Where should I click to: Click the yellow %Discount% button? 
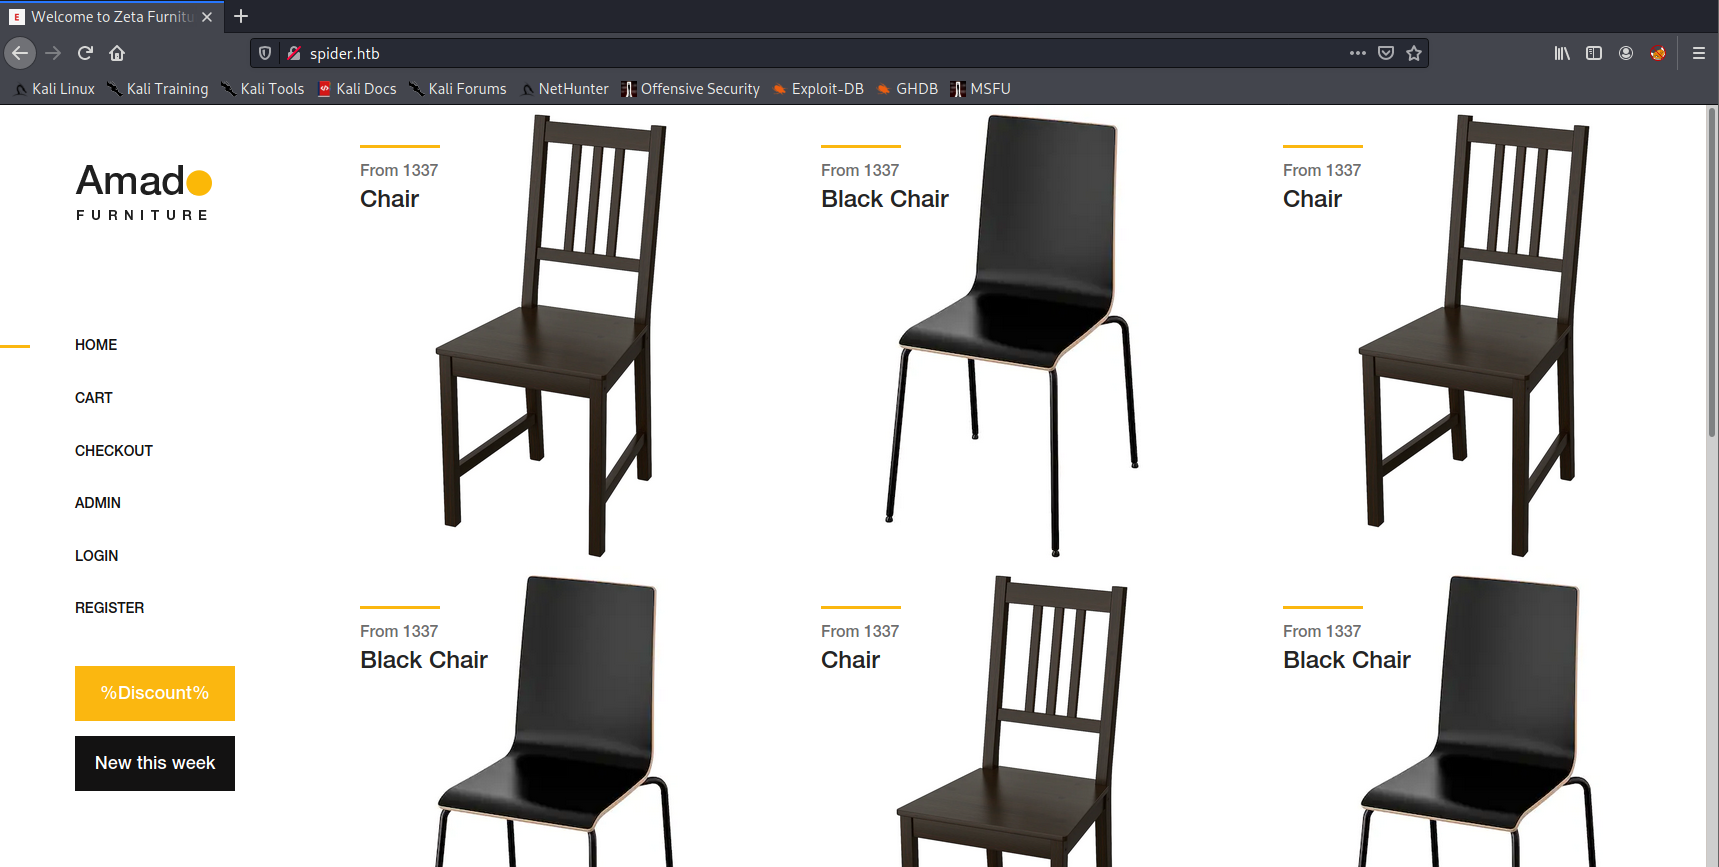pos(155,693)
